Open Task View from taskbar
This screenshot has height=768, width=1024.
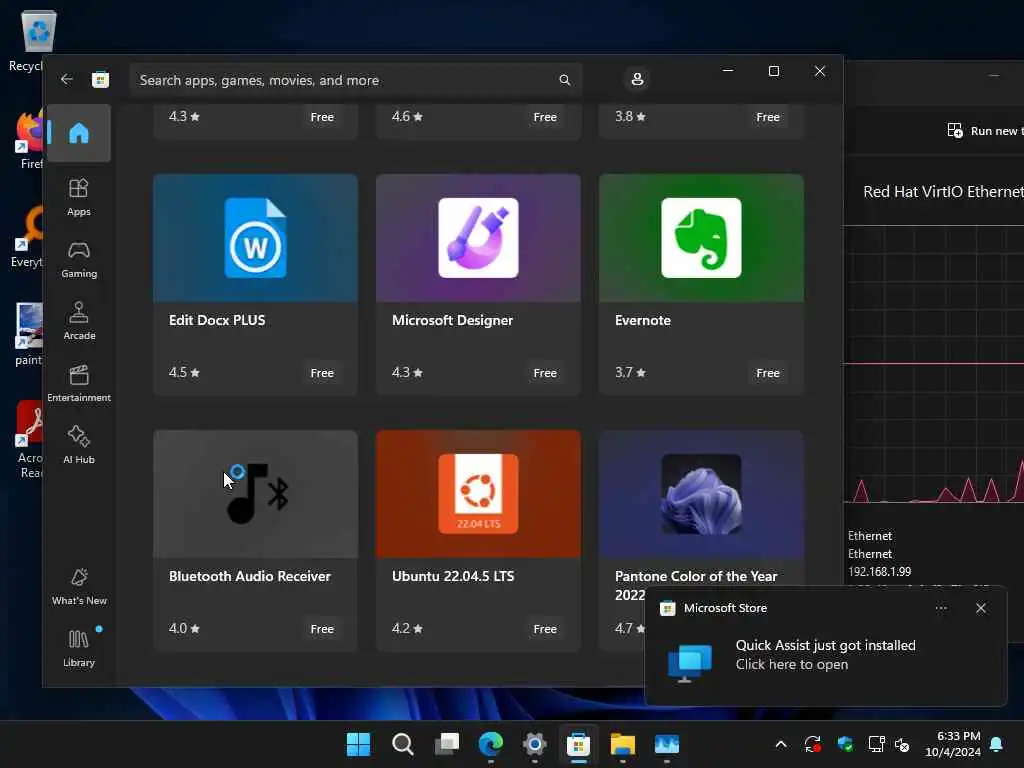[x=447, y=744]
